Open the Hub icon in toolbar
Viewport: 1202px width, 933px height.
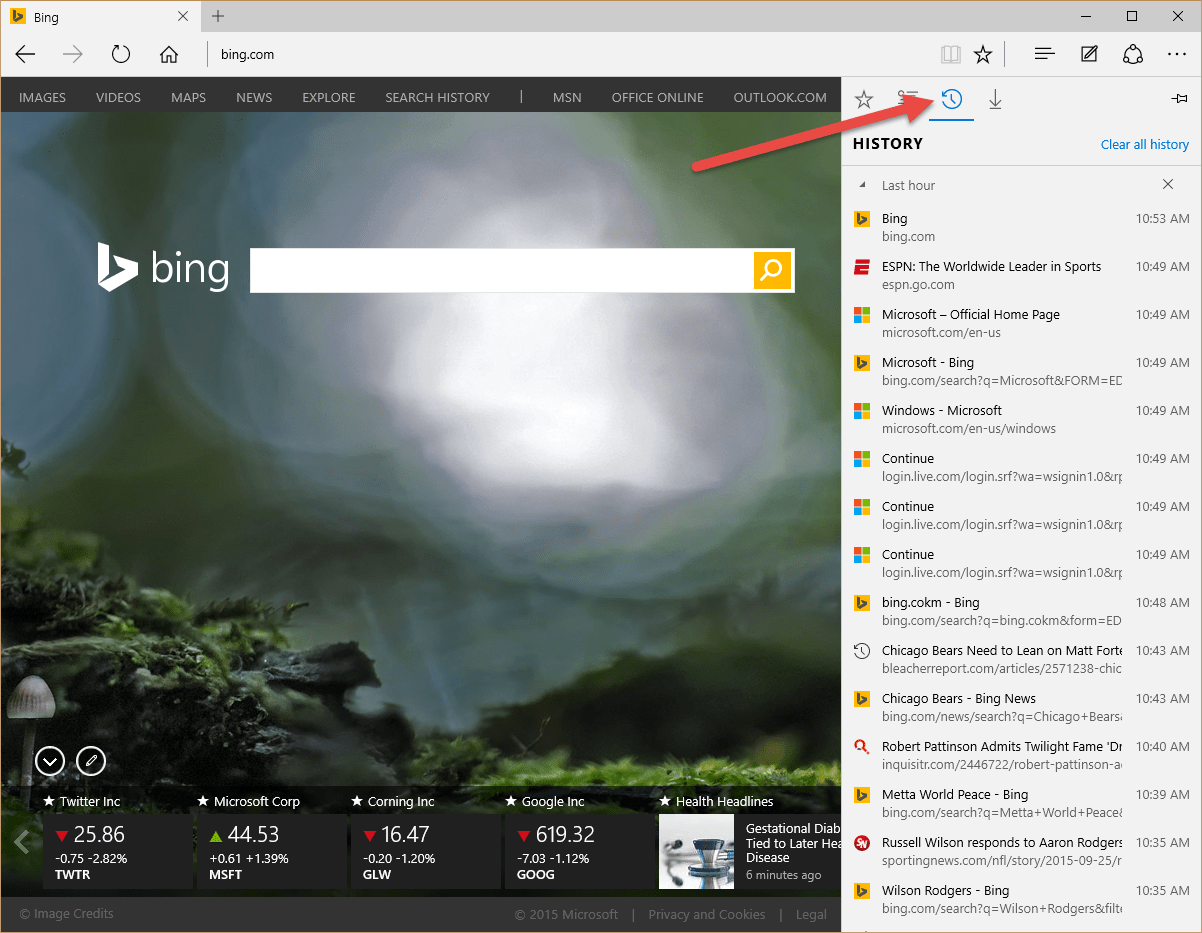click(1044, 54)
